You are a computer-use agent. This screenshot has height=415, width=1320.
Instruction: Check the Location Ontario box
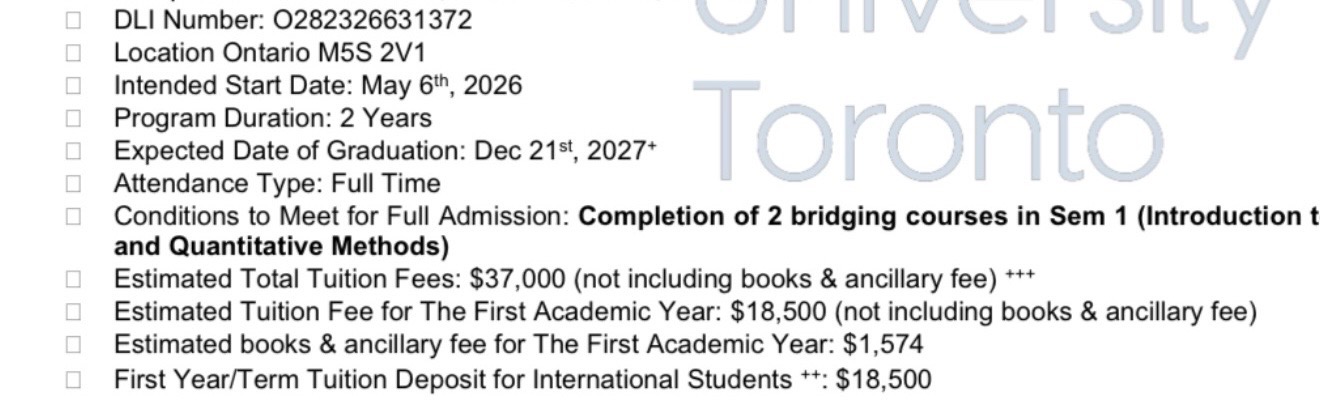click(73, 53)
